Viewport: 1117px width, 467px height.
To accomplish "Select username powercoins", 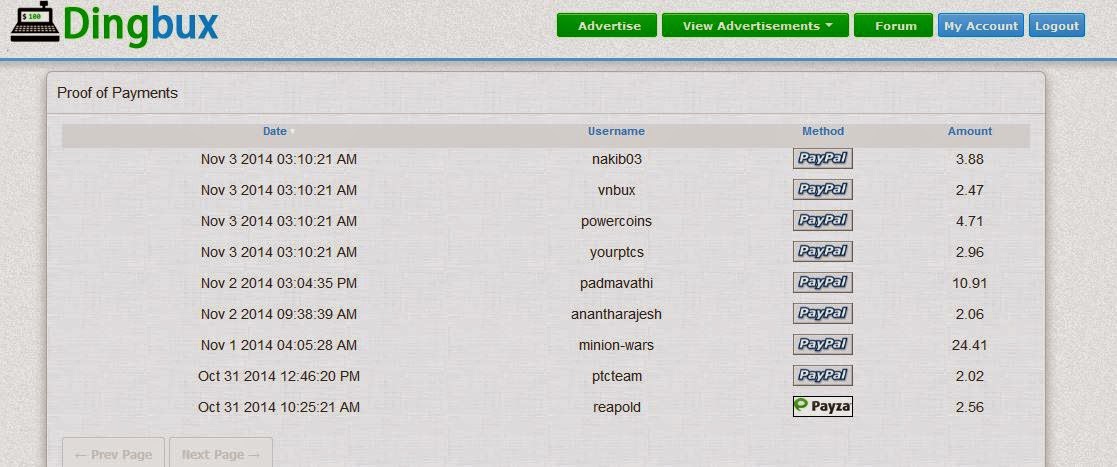I will pos(617,221).
